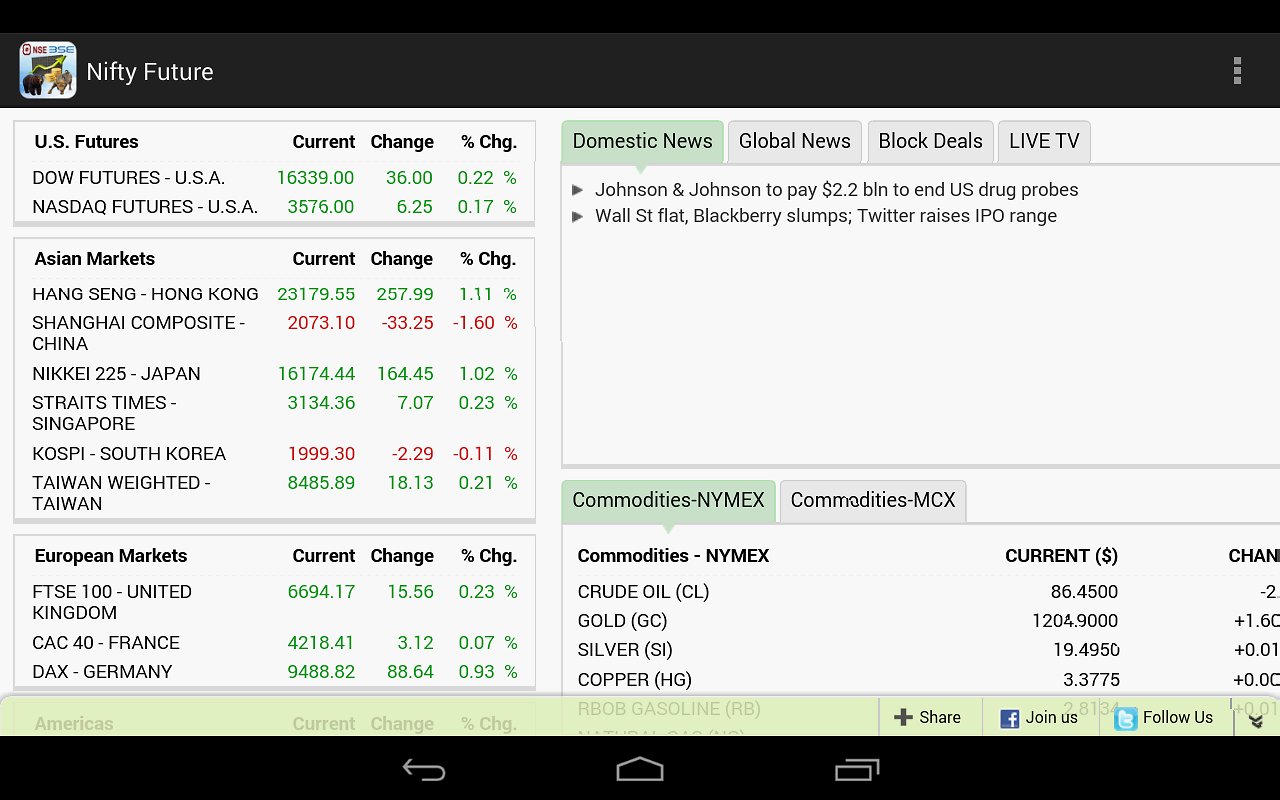This screenshot has width=1280, height=800.
Task: Switch to the Commodities-MCX tab
Action: [x=872, y=500]
